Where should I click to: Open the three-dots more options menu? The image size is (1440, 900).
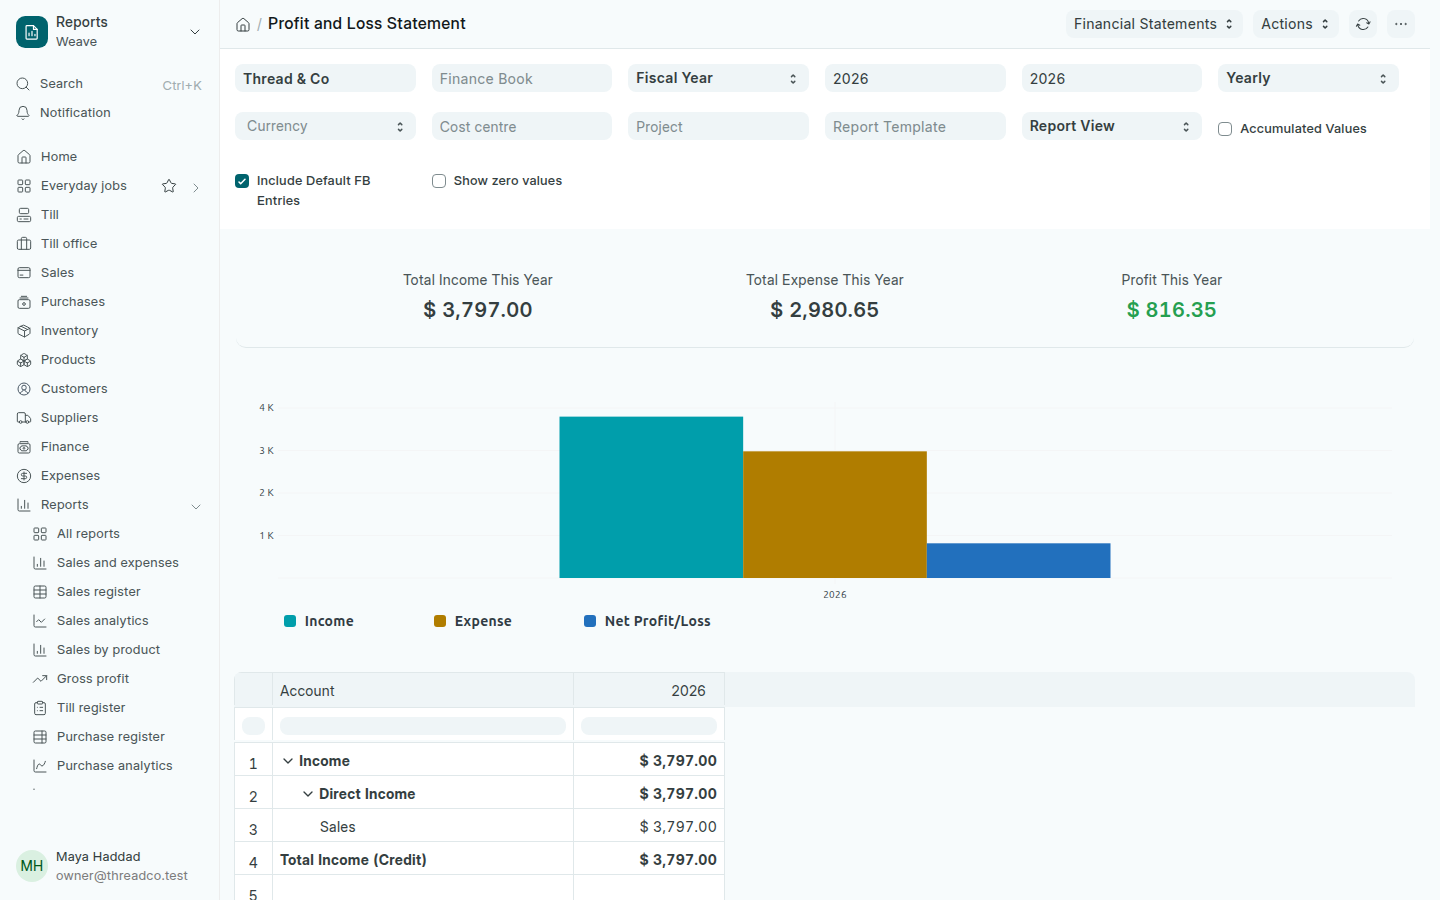1401,24
